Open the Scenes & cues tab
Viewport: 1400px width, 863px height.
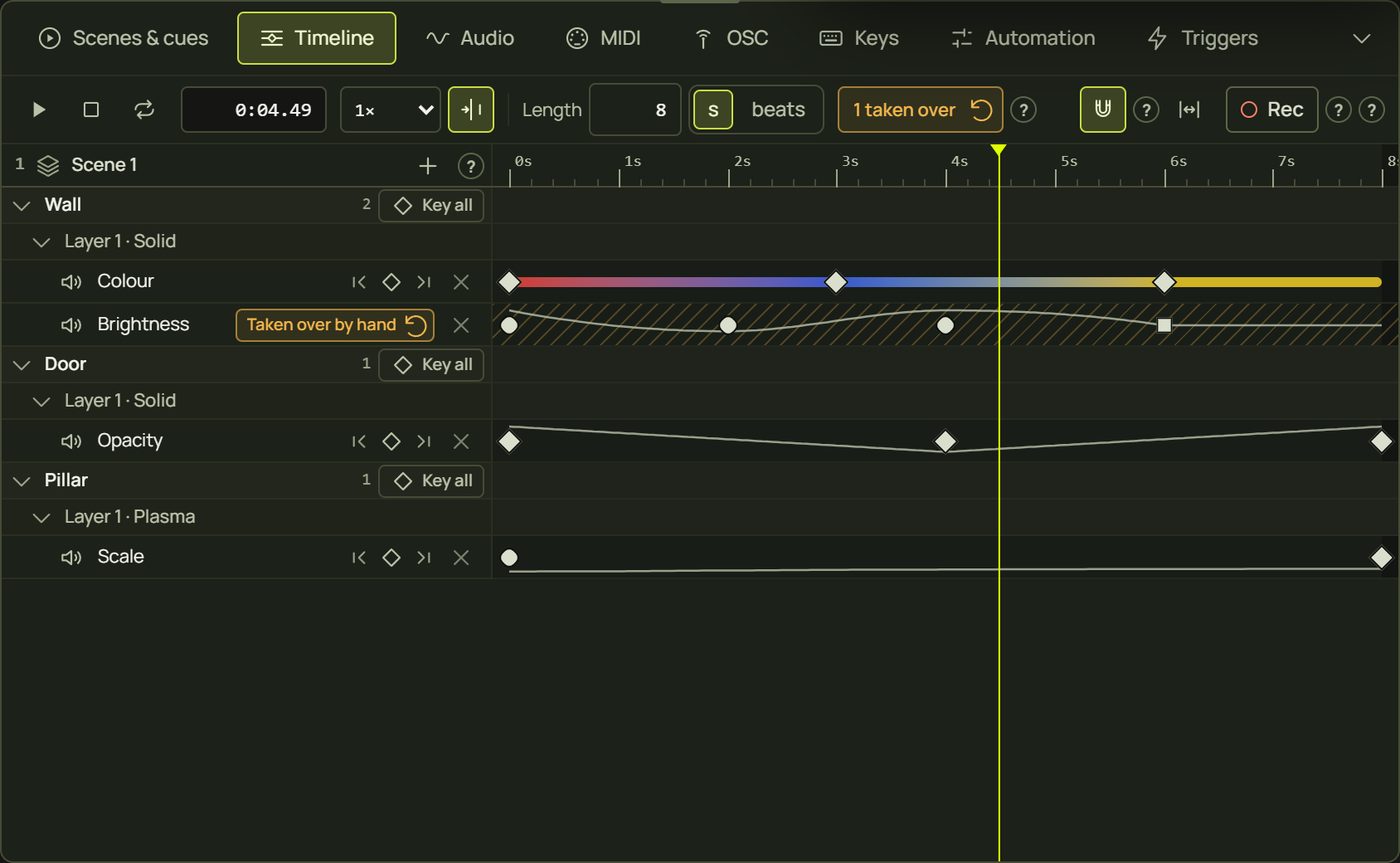(123, 39)
